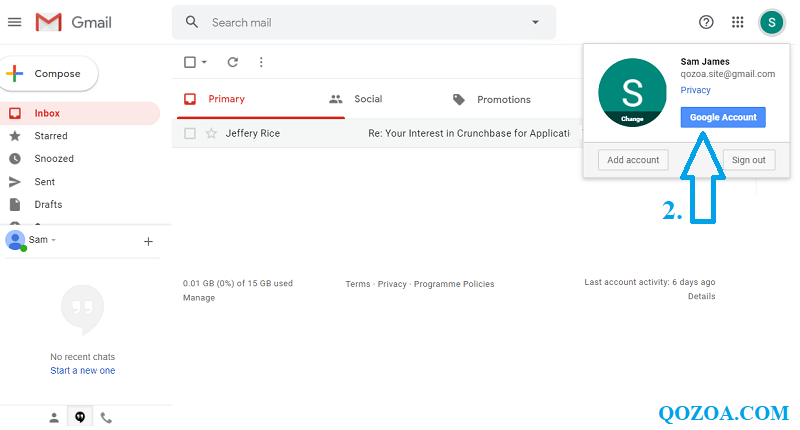Refresh the inbox

click(233, 62)
